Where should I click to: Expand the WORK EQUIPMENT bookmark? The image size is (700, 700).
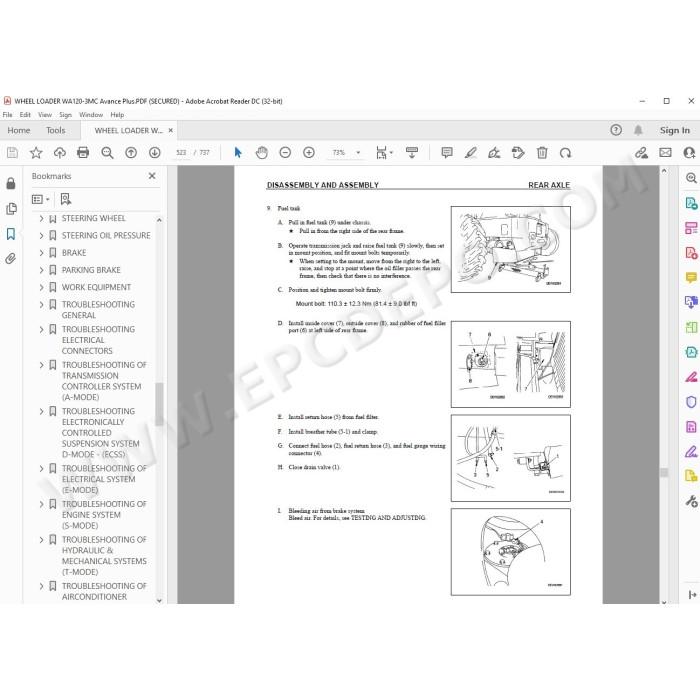point(41,287)
